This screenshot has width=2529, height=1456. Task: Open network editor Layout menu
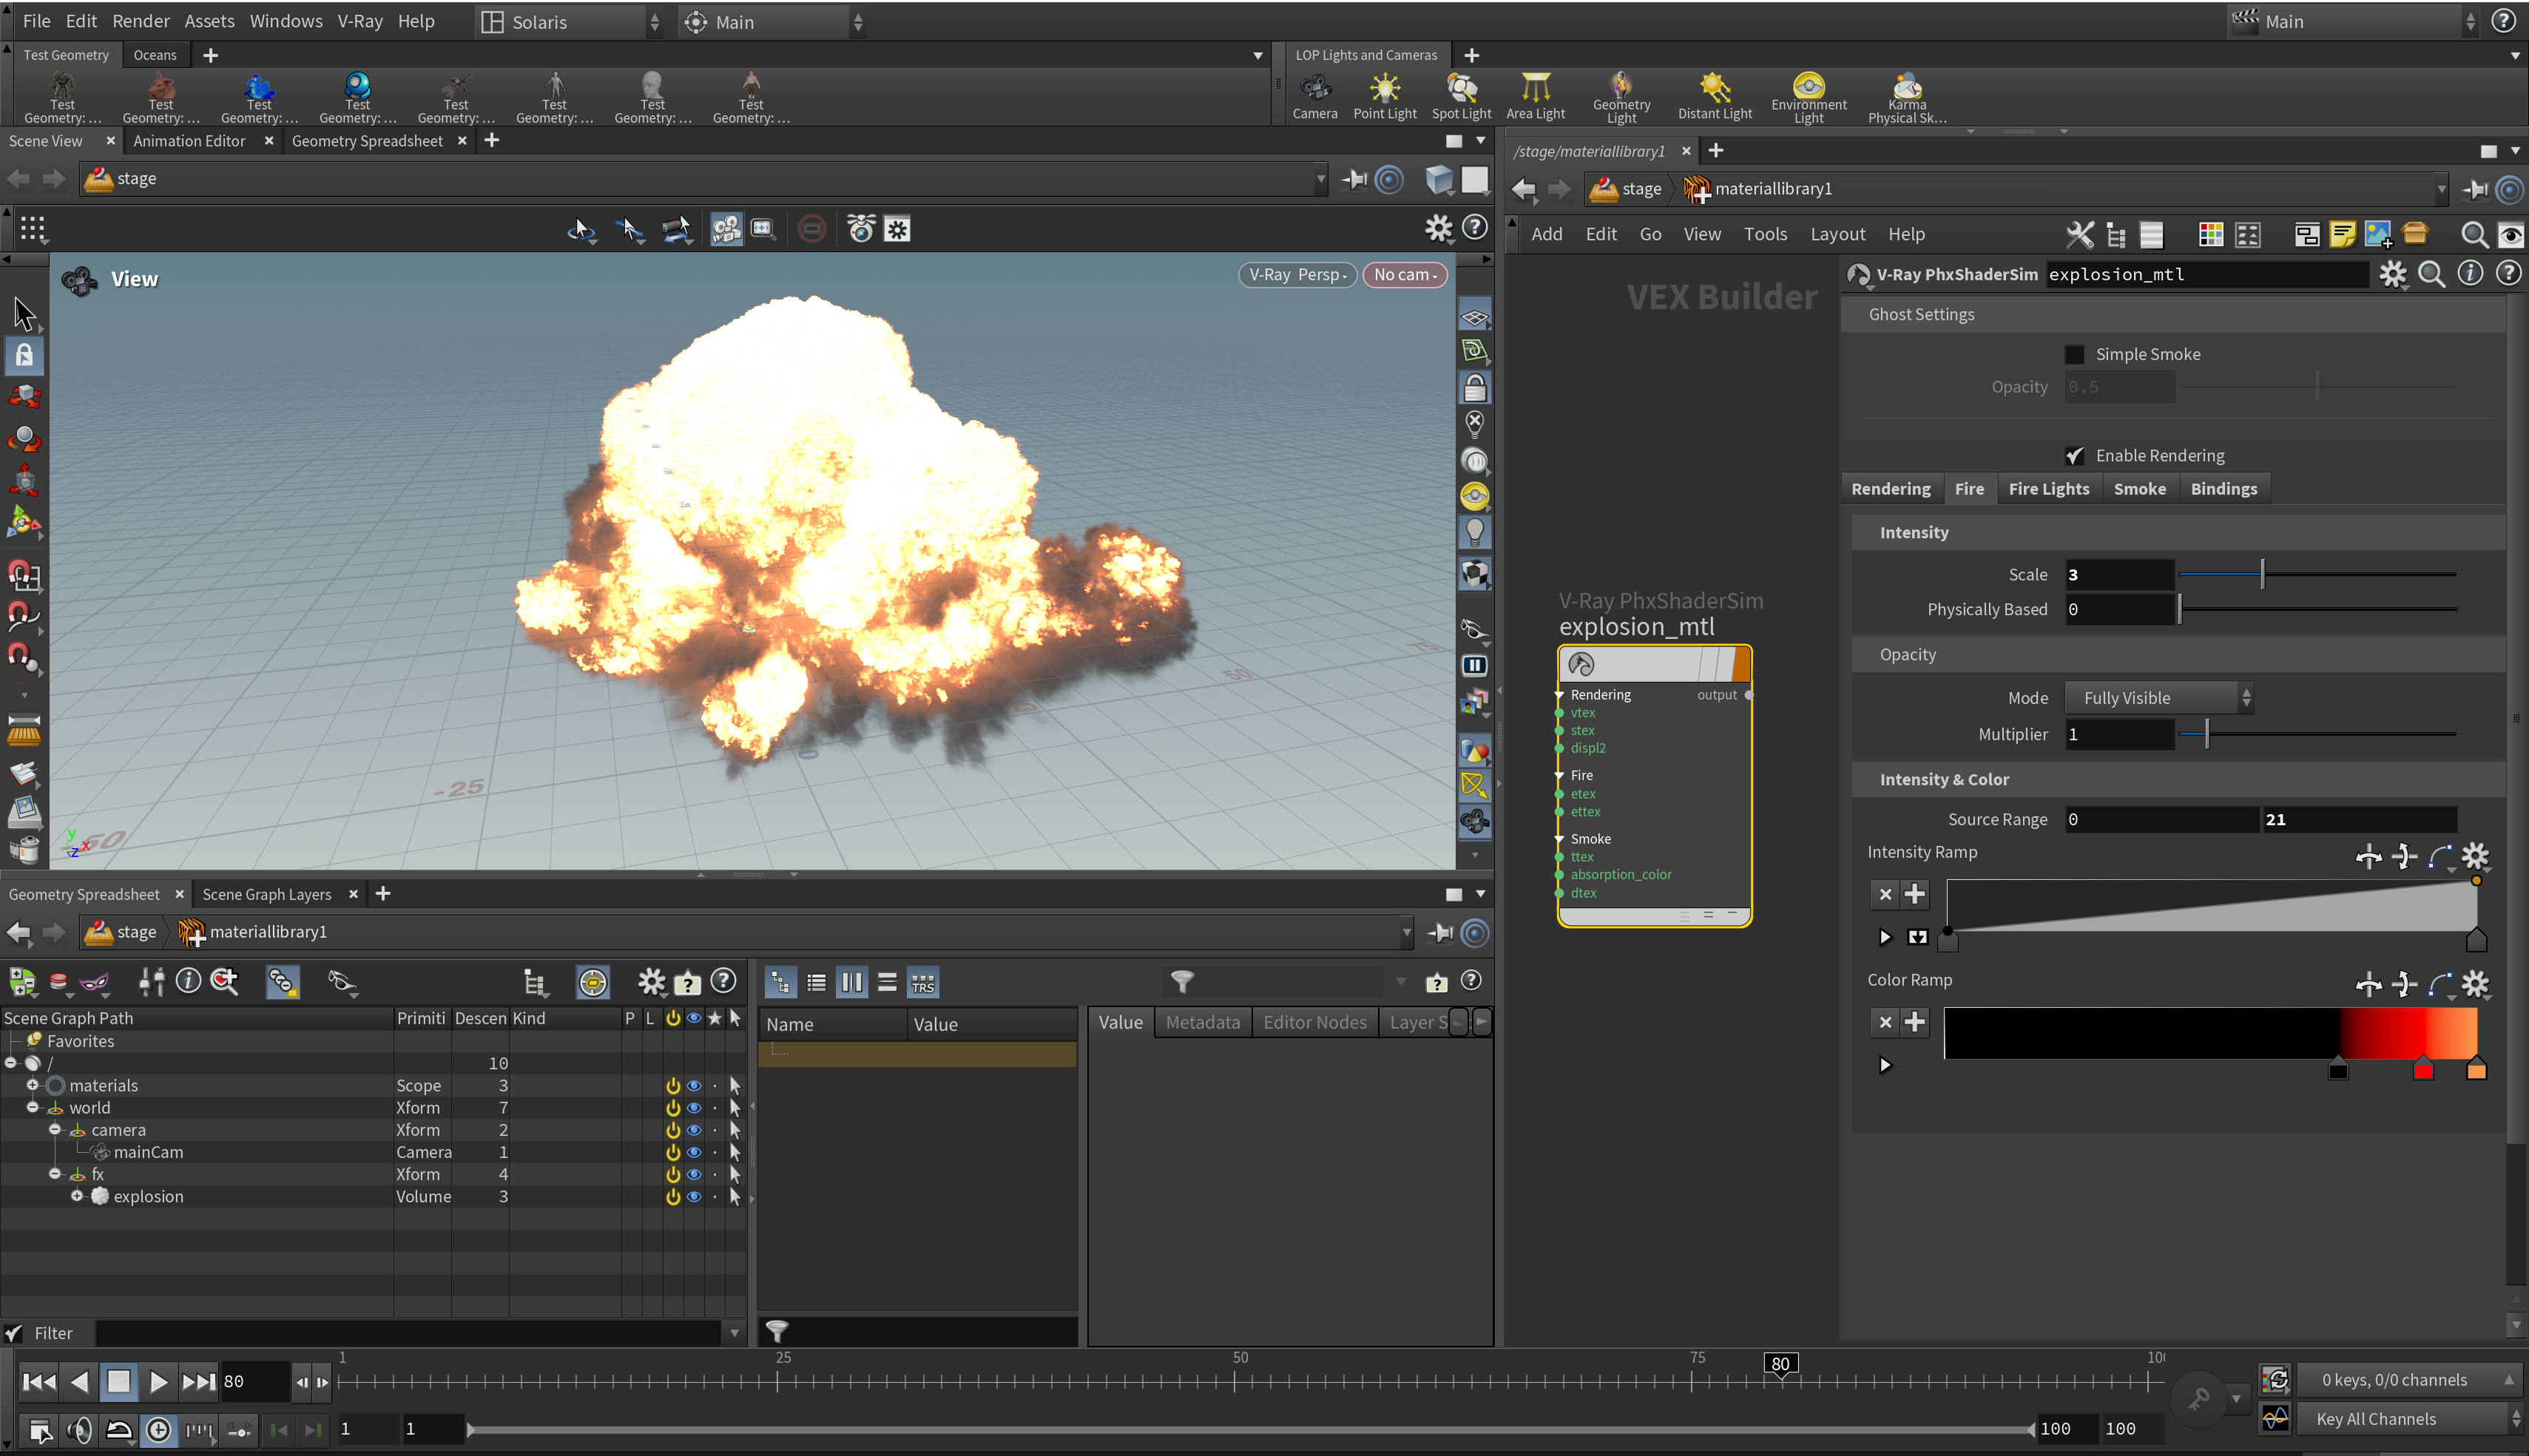pos(1837,234)
